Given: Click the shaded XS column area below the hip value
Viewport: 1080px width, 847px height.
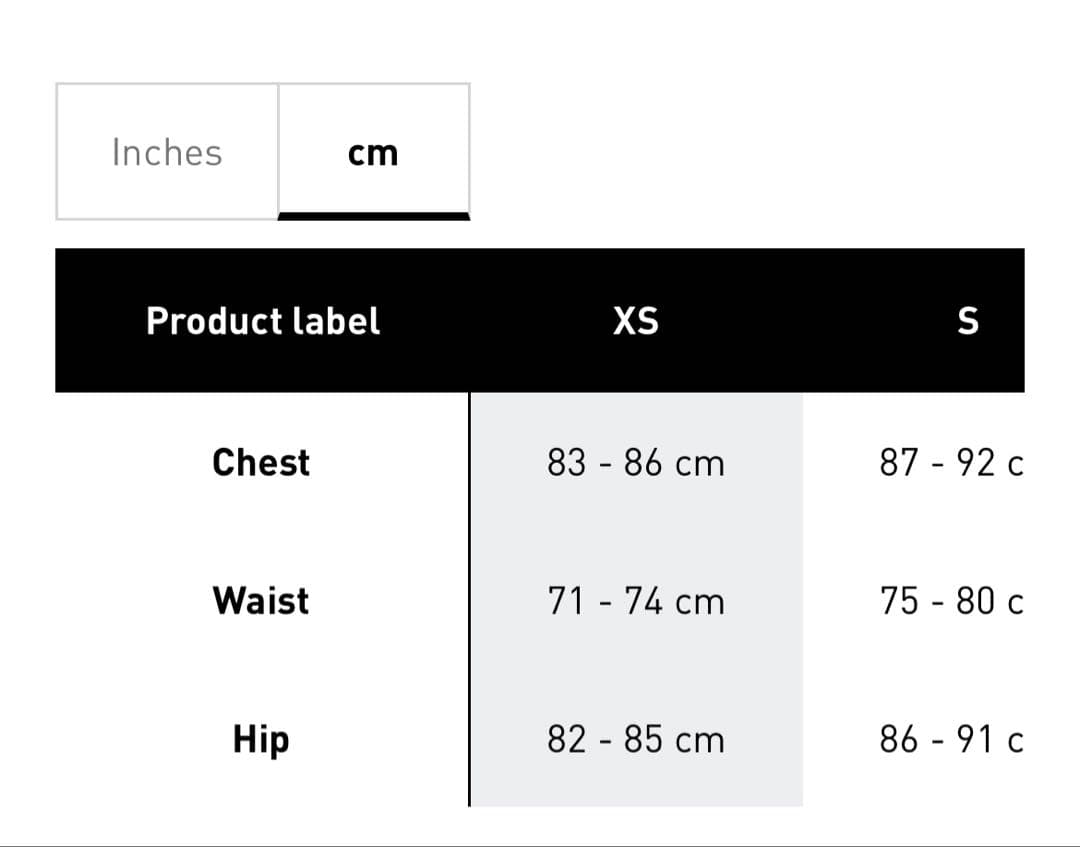Looking at the screenshot, I should point(636,787).
